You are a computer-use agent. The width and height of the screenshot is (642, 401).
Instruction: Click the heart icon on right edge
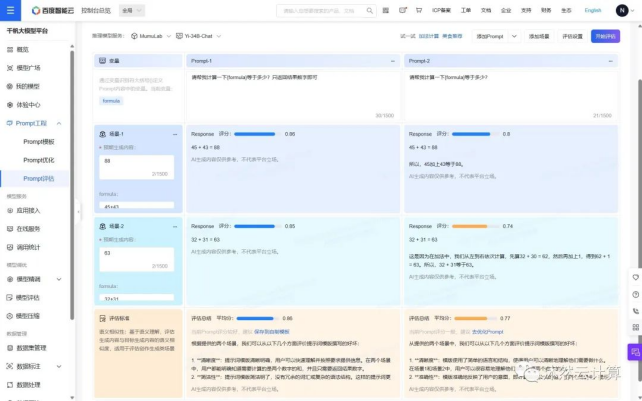(635, 278)
